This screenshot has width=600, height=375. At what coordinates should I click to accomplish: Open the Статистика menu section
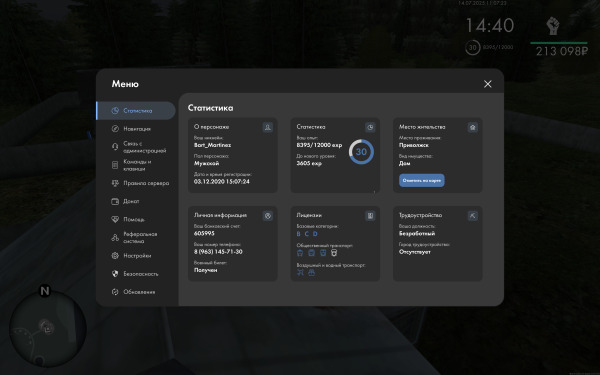[x=135, y=111]
